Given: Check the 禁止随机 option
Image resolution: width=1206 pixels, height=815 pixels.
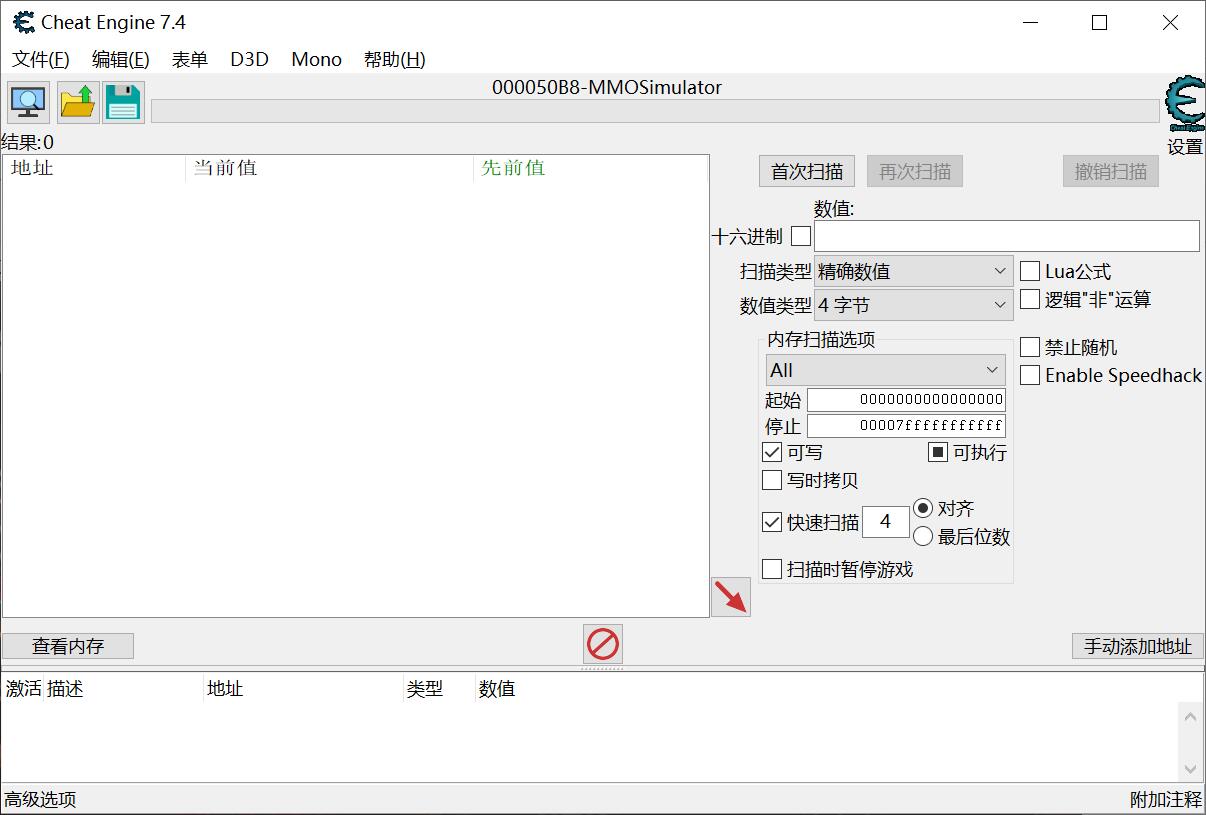Looking at the screenshot, I should (x=1030, y=347).
